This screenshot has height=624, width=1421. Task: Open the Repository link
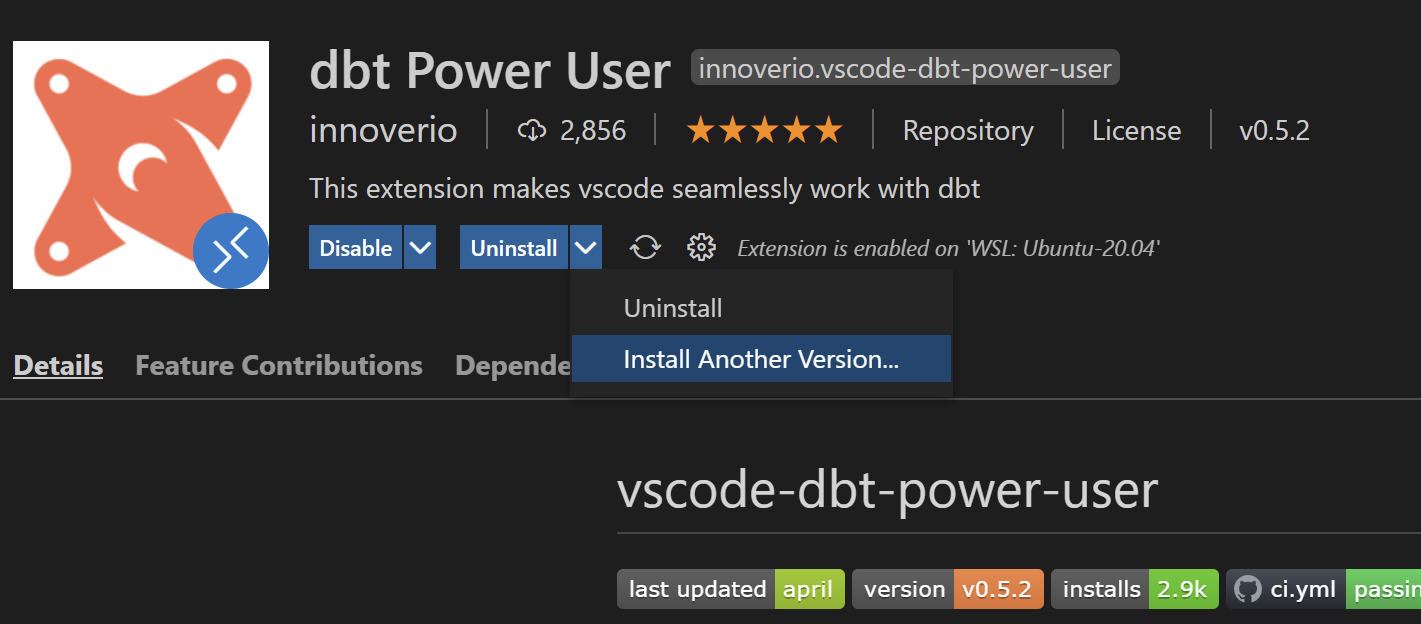[x=967, y=130]
